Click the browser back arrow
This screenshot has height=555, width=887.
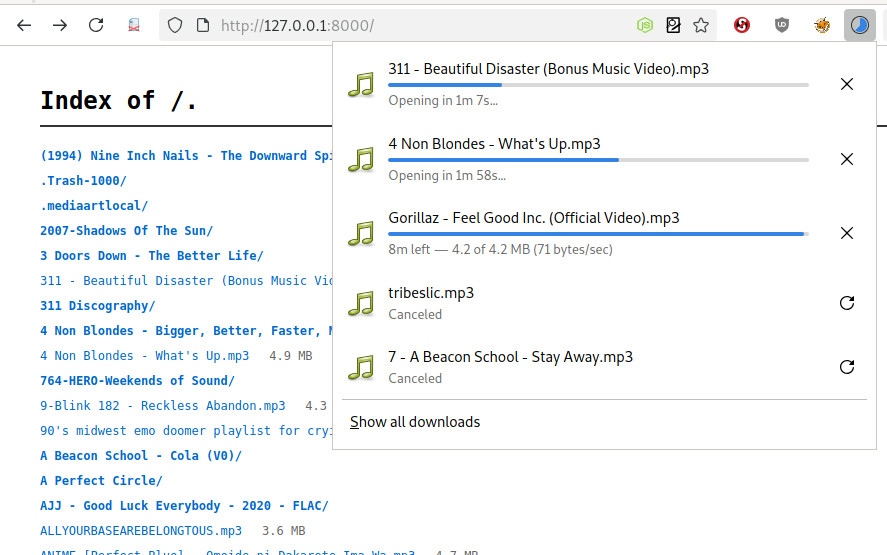pos(24,25)
